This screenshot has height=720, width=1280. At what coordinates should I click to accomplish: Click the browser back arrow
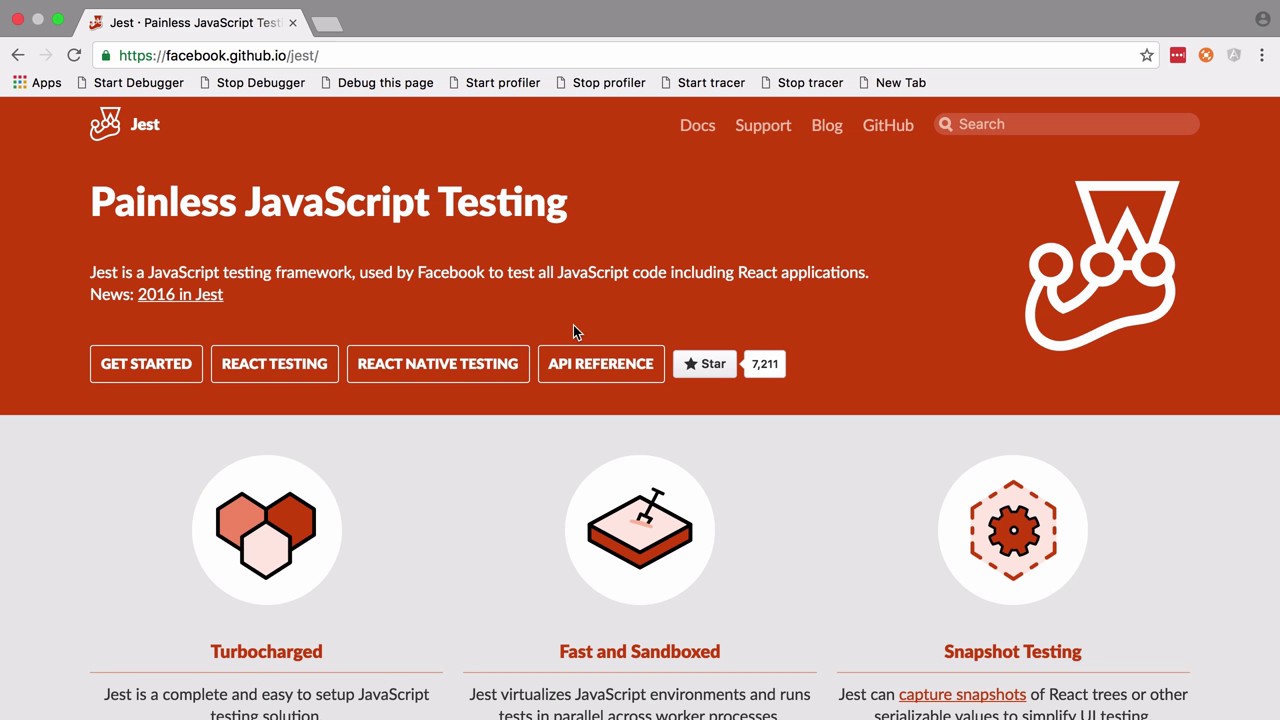tap(18, 55)
